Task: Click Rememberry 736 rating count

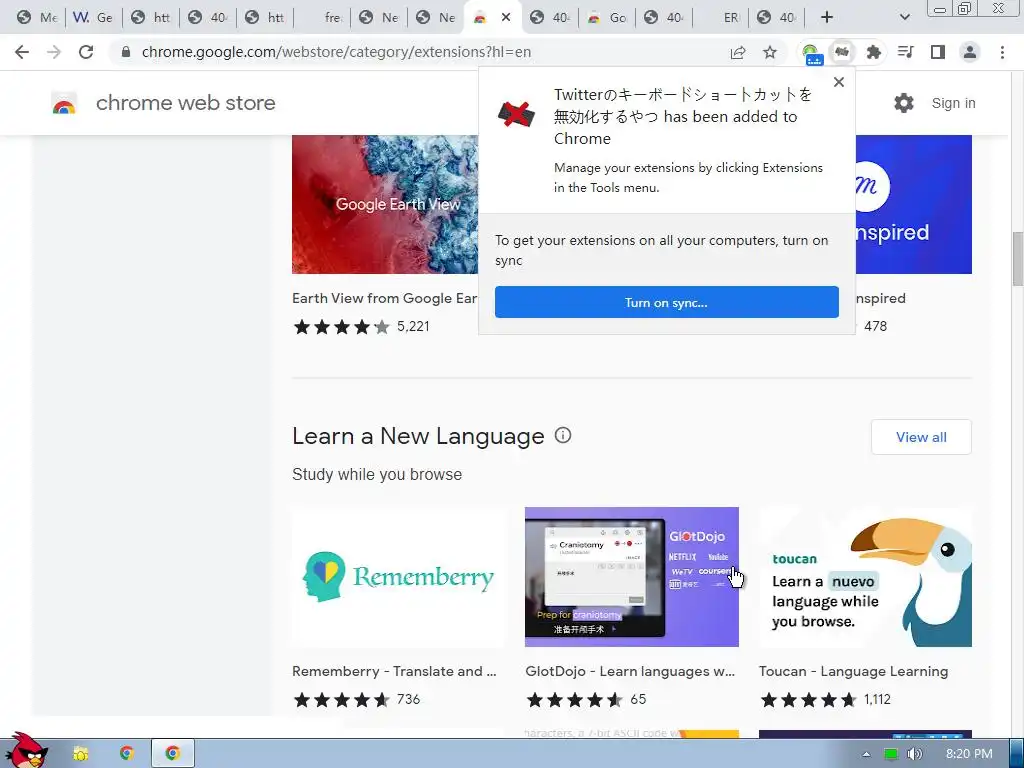Action: 408,699
